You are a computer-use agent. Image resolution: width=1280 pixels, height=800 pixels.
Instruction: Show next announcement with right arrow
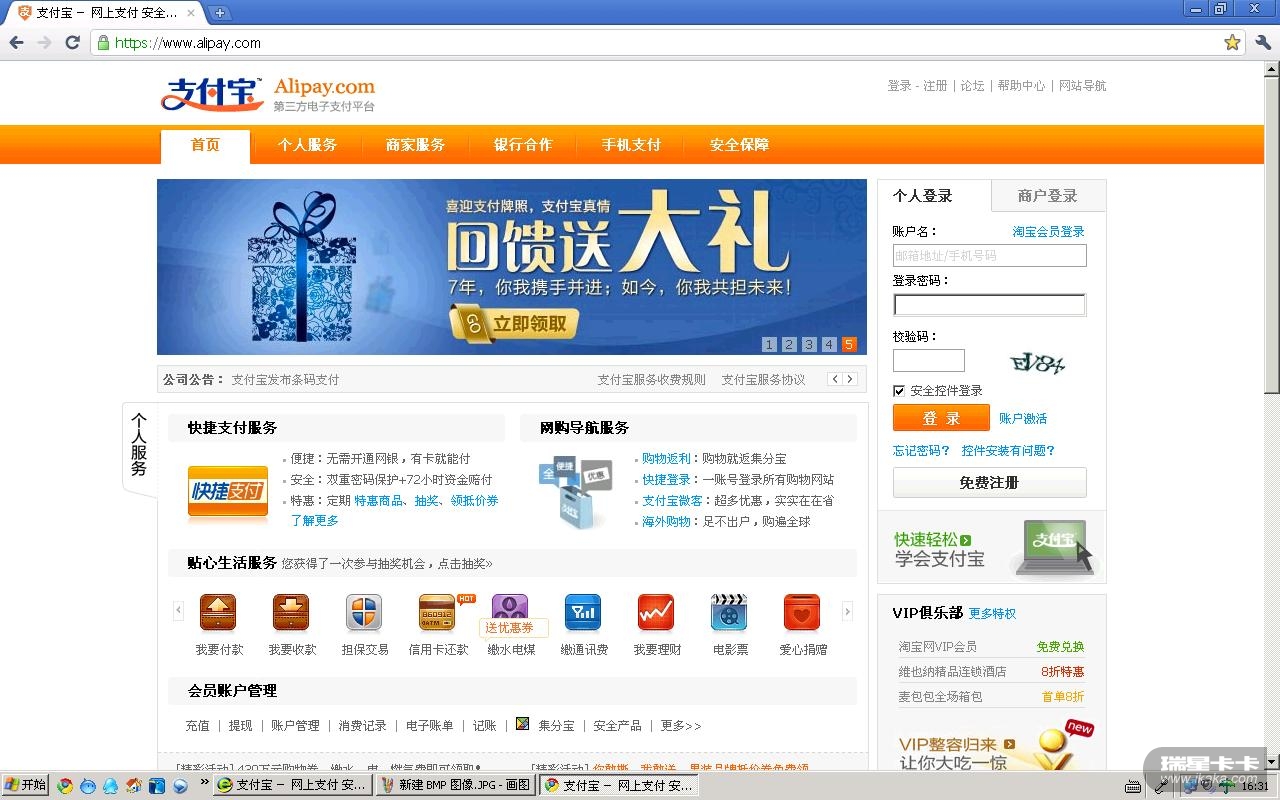click(x=850, y=379)
